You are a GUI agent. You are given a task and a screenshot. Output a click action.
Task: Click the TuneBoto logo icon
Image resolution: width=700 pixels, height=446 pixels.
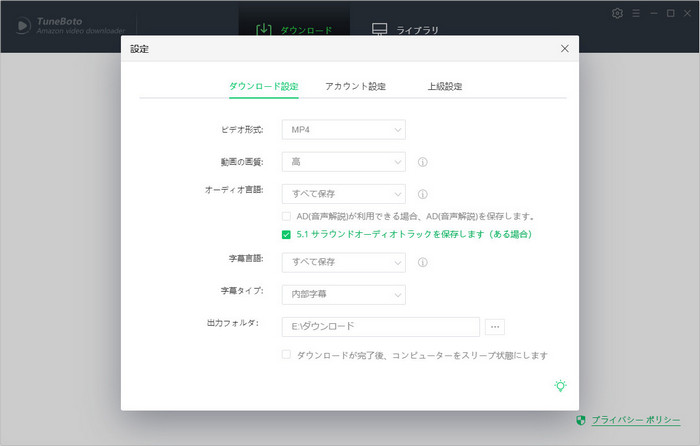click(23, 25)
